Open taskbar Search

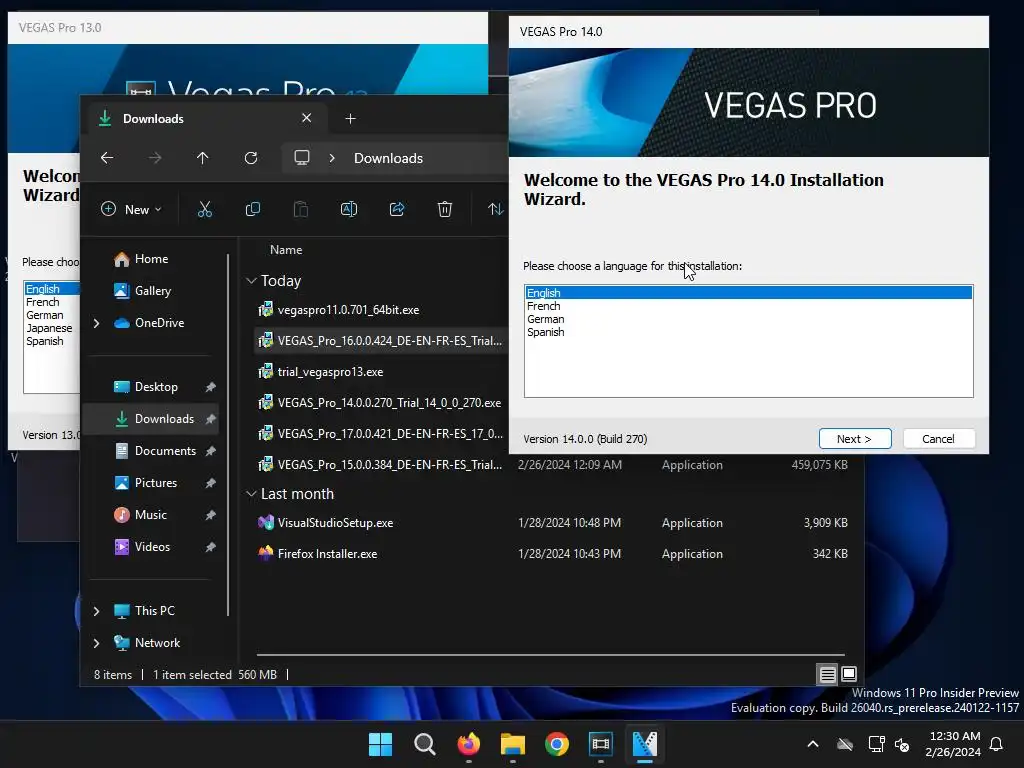pyautogui.click(x=424, y=744)
